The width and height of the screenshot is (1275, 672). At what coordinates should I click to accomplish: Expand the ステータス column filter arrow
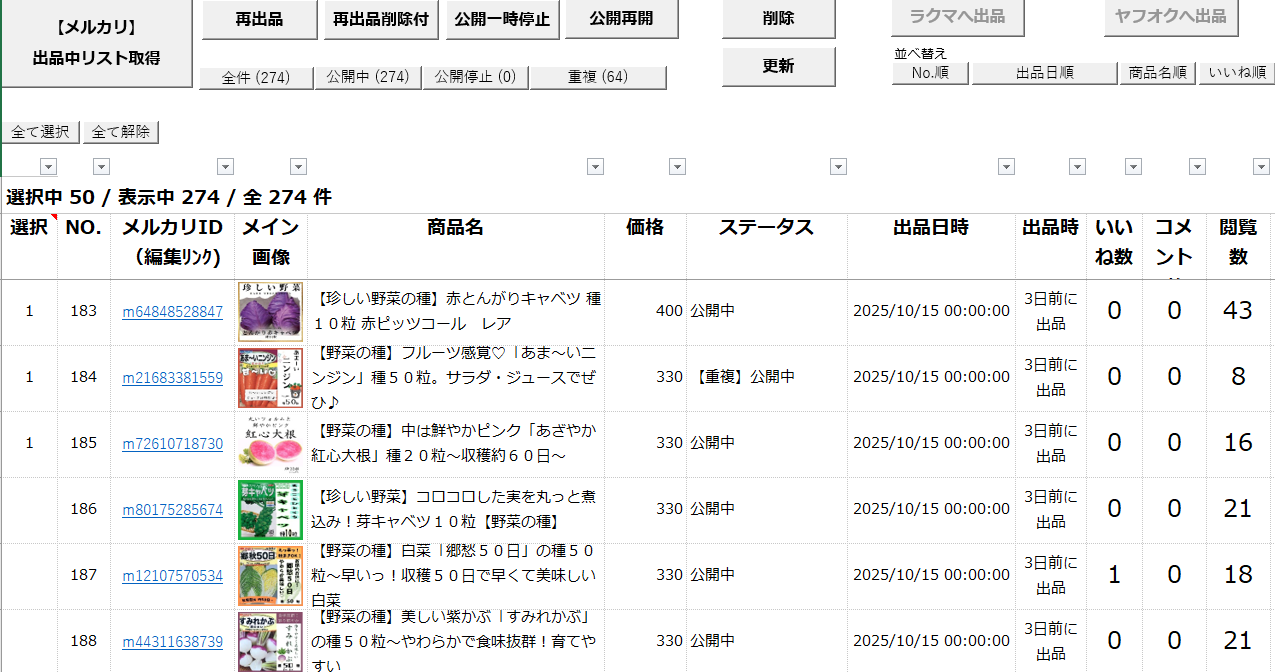838,167
